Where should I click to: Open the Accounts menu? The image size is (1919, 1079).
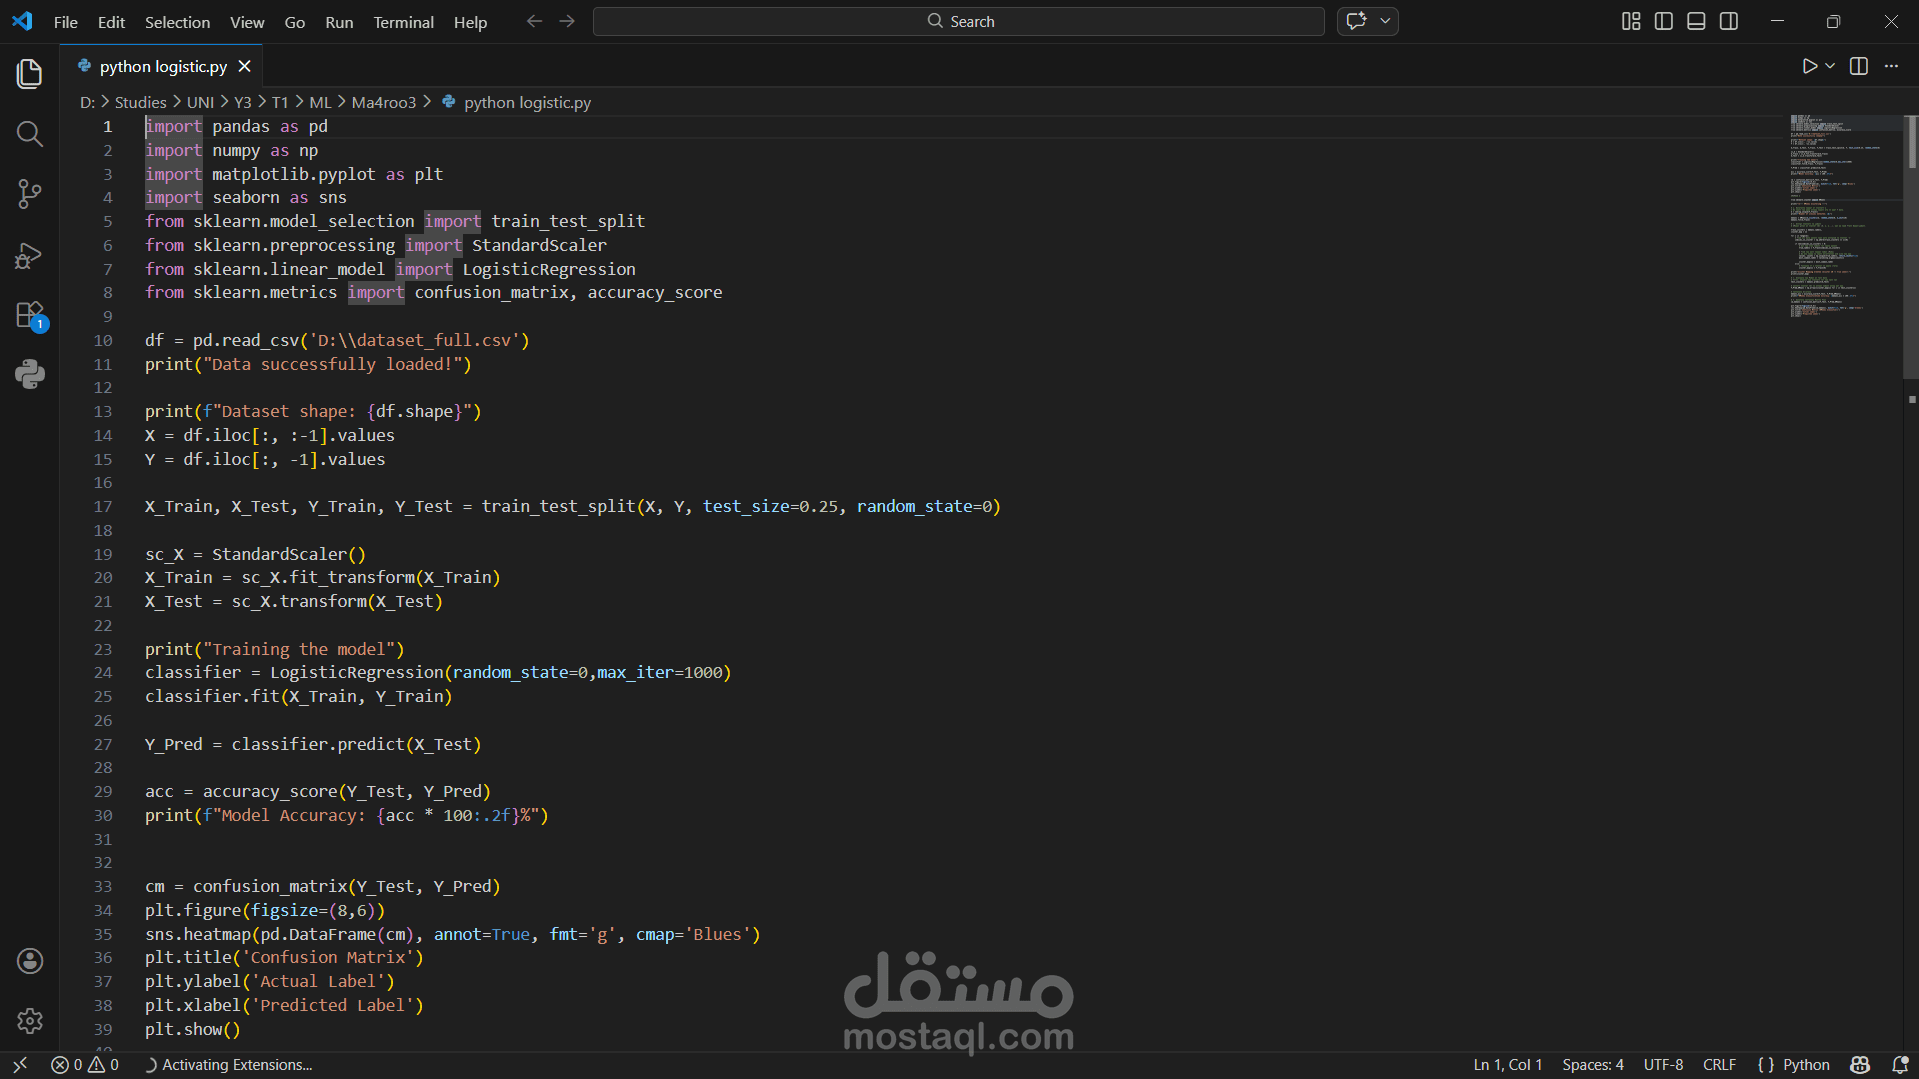(30, 961)
